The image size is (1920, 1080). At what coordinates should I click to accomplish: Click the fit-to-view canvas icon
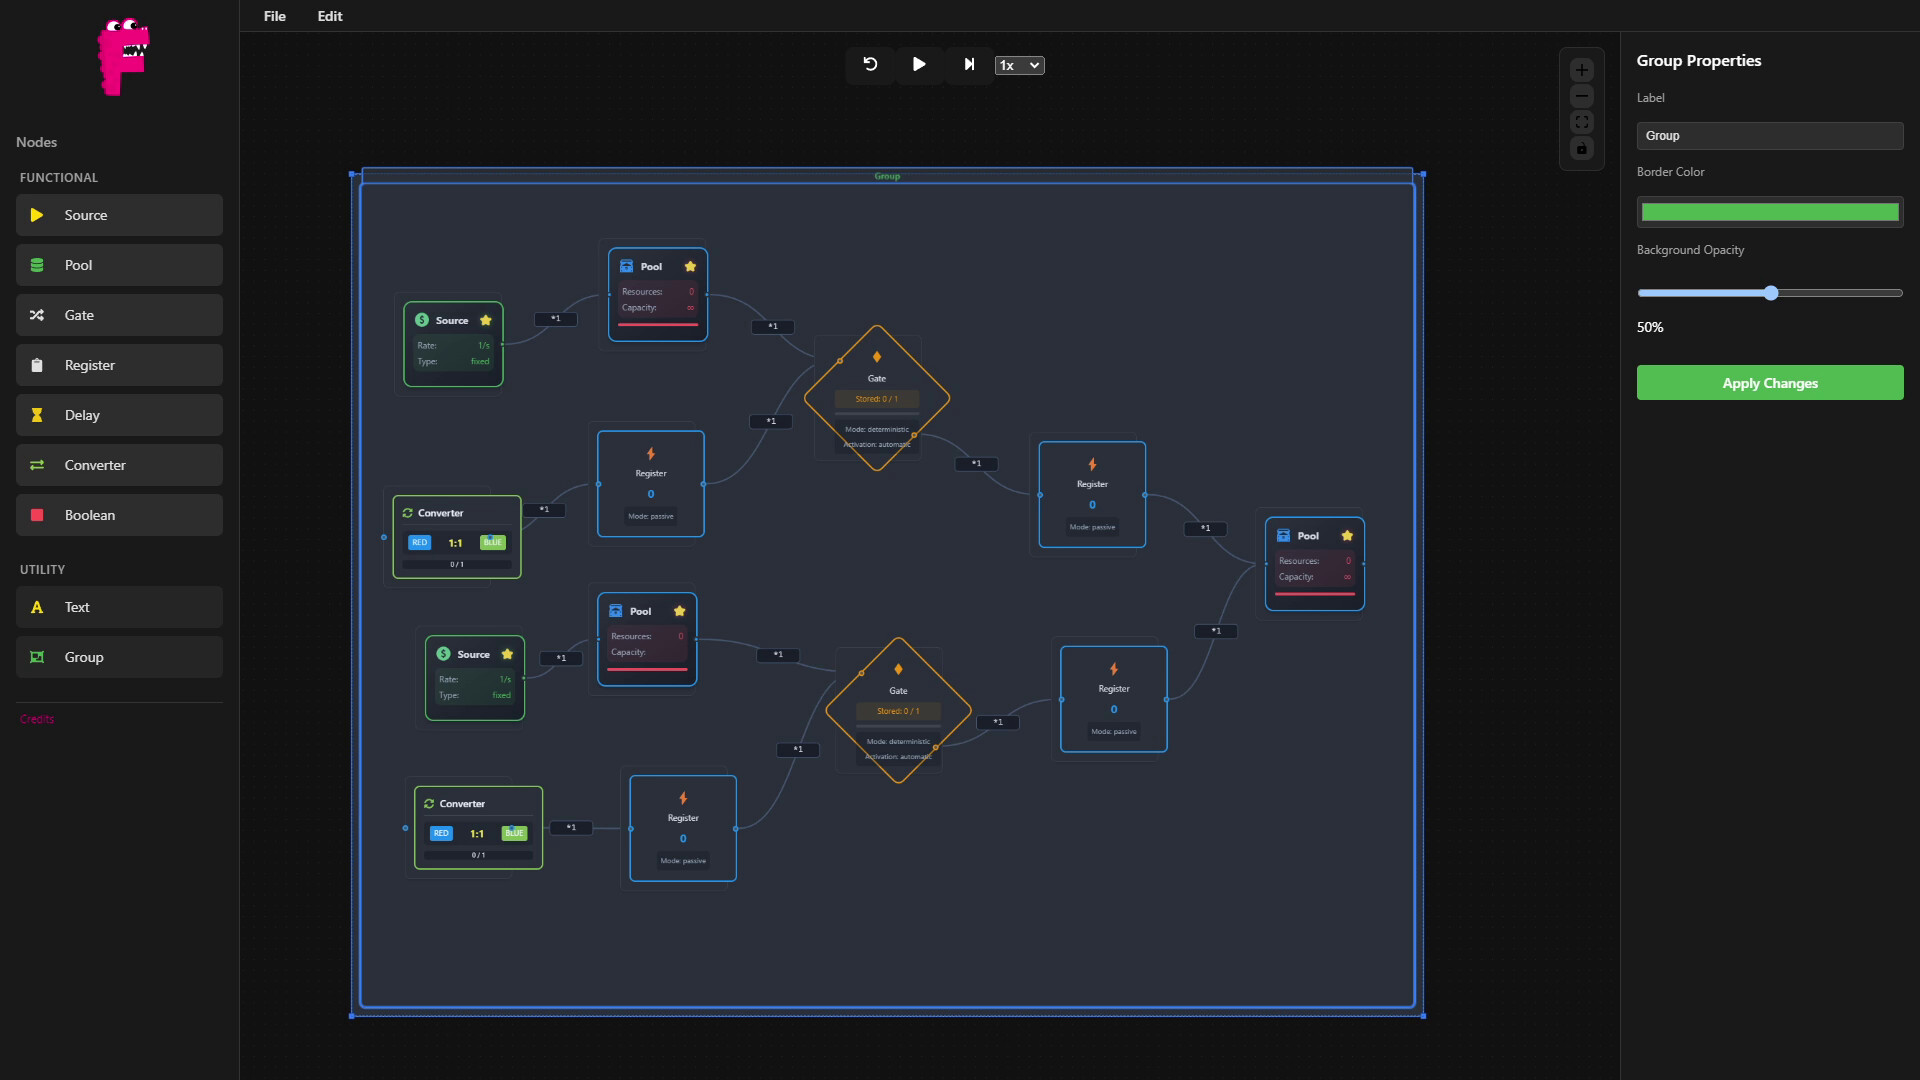[x=1581, y=121]
